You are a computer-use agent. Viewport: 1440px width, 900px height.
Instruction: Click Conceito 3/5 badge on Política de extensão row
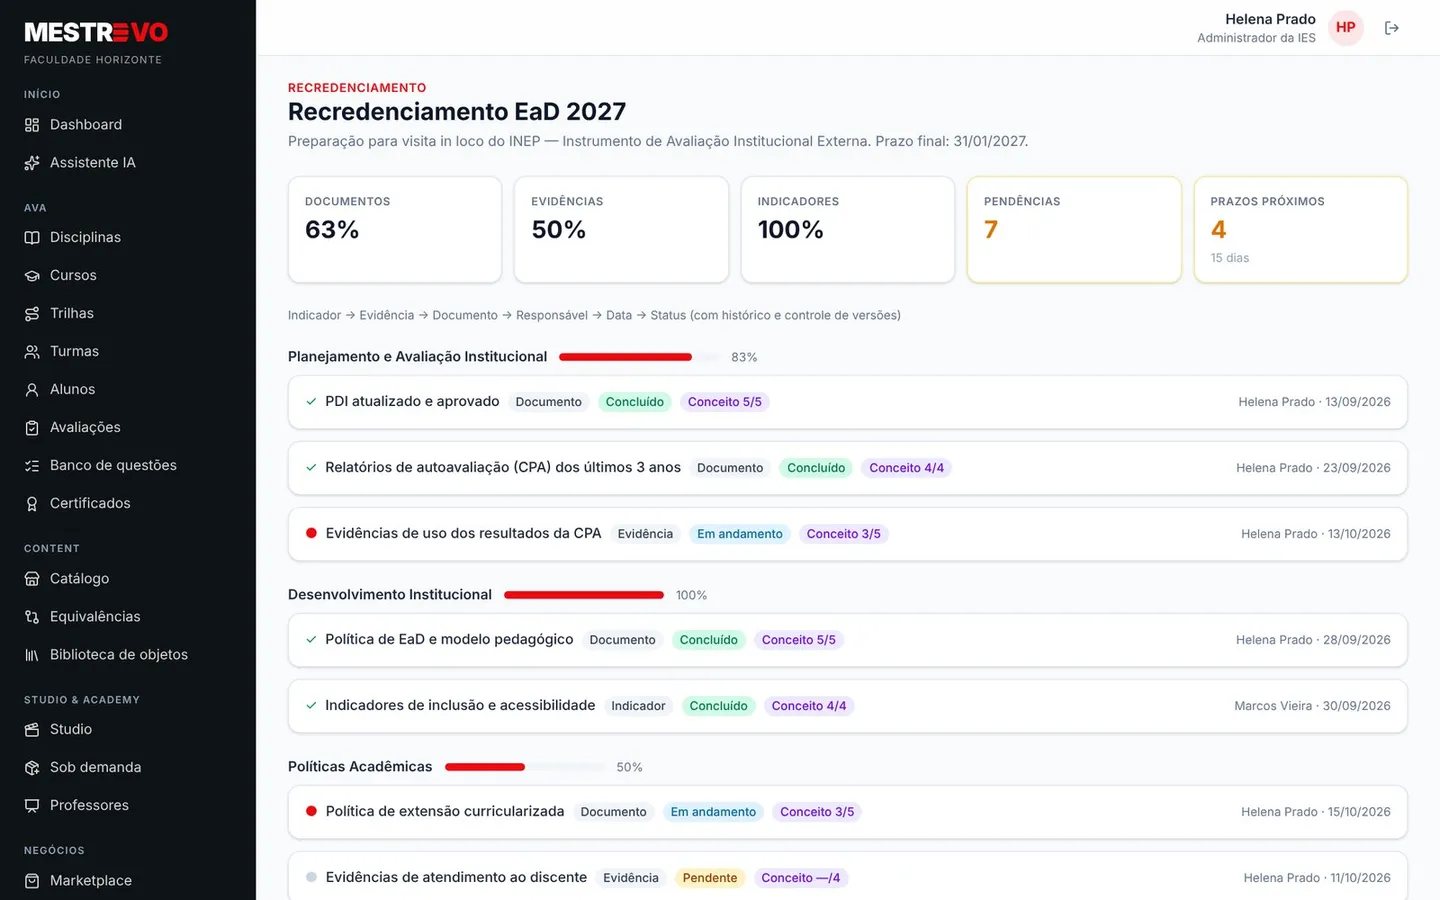(817, 812)
